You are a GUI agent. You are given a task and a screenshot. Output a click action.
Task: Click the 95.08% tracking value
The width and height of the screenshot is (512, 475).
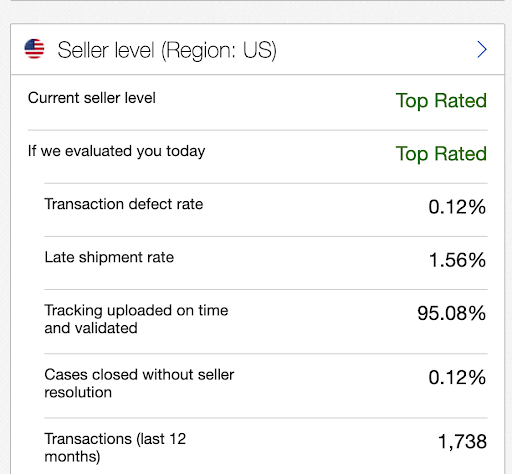click(x=452, y=314)
